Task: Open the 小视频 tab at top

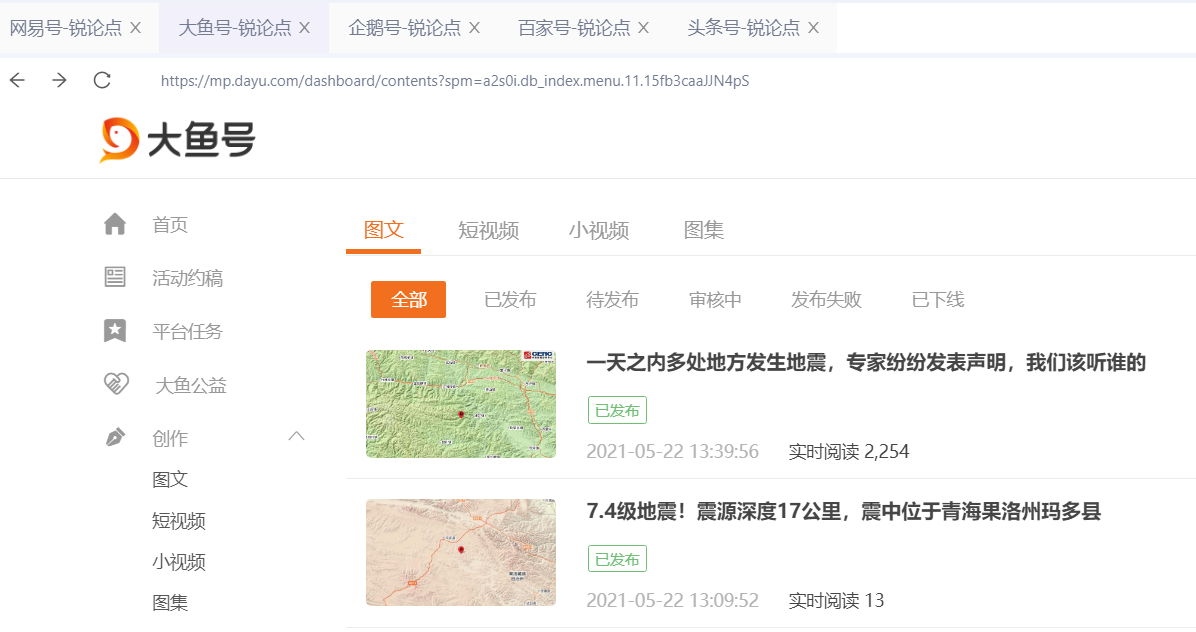Action: [x=598, y=230]
